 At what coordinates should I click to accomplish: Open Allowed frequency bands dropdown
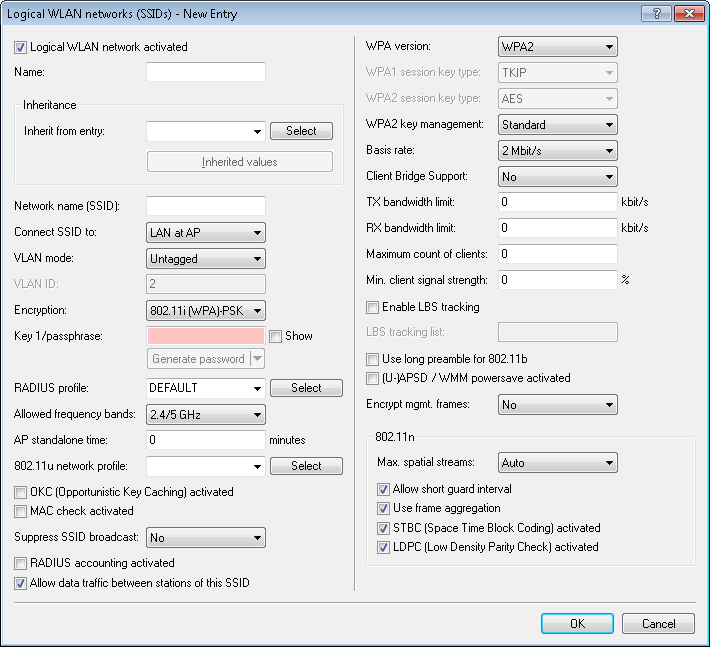pos(205,414)
